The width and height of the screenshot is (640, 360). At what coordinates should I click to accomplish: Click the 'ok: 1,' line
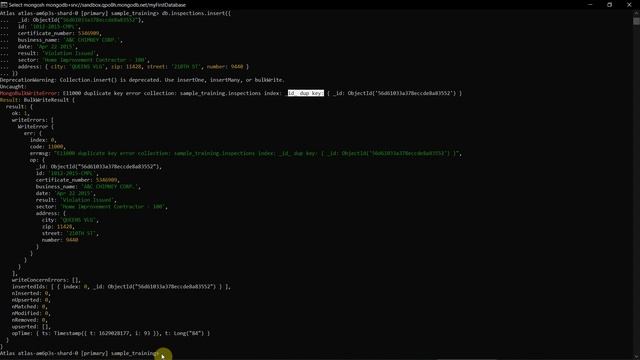(21, 113)
